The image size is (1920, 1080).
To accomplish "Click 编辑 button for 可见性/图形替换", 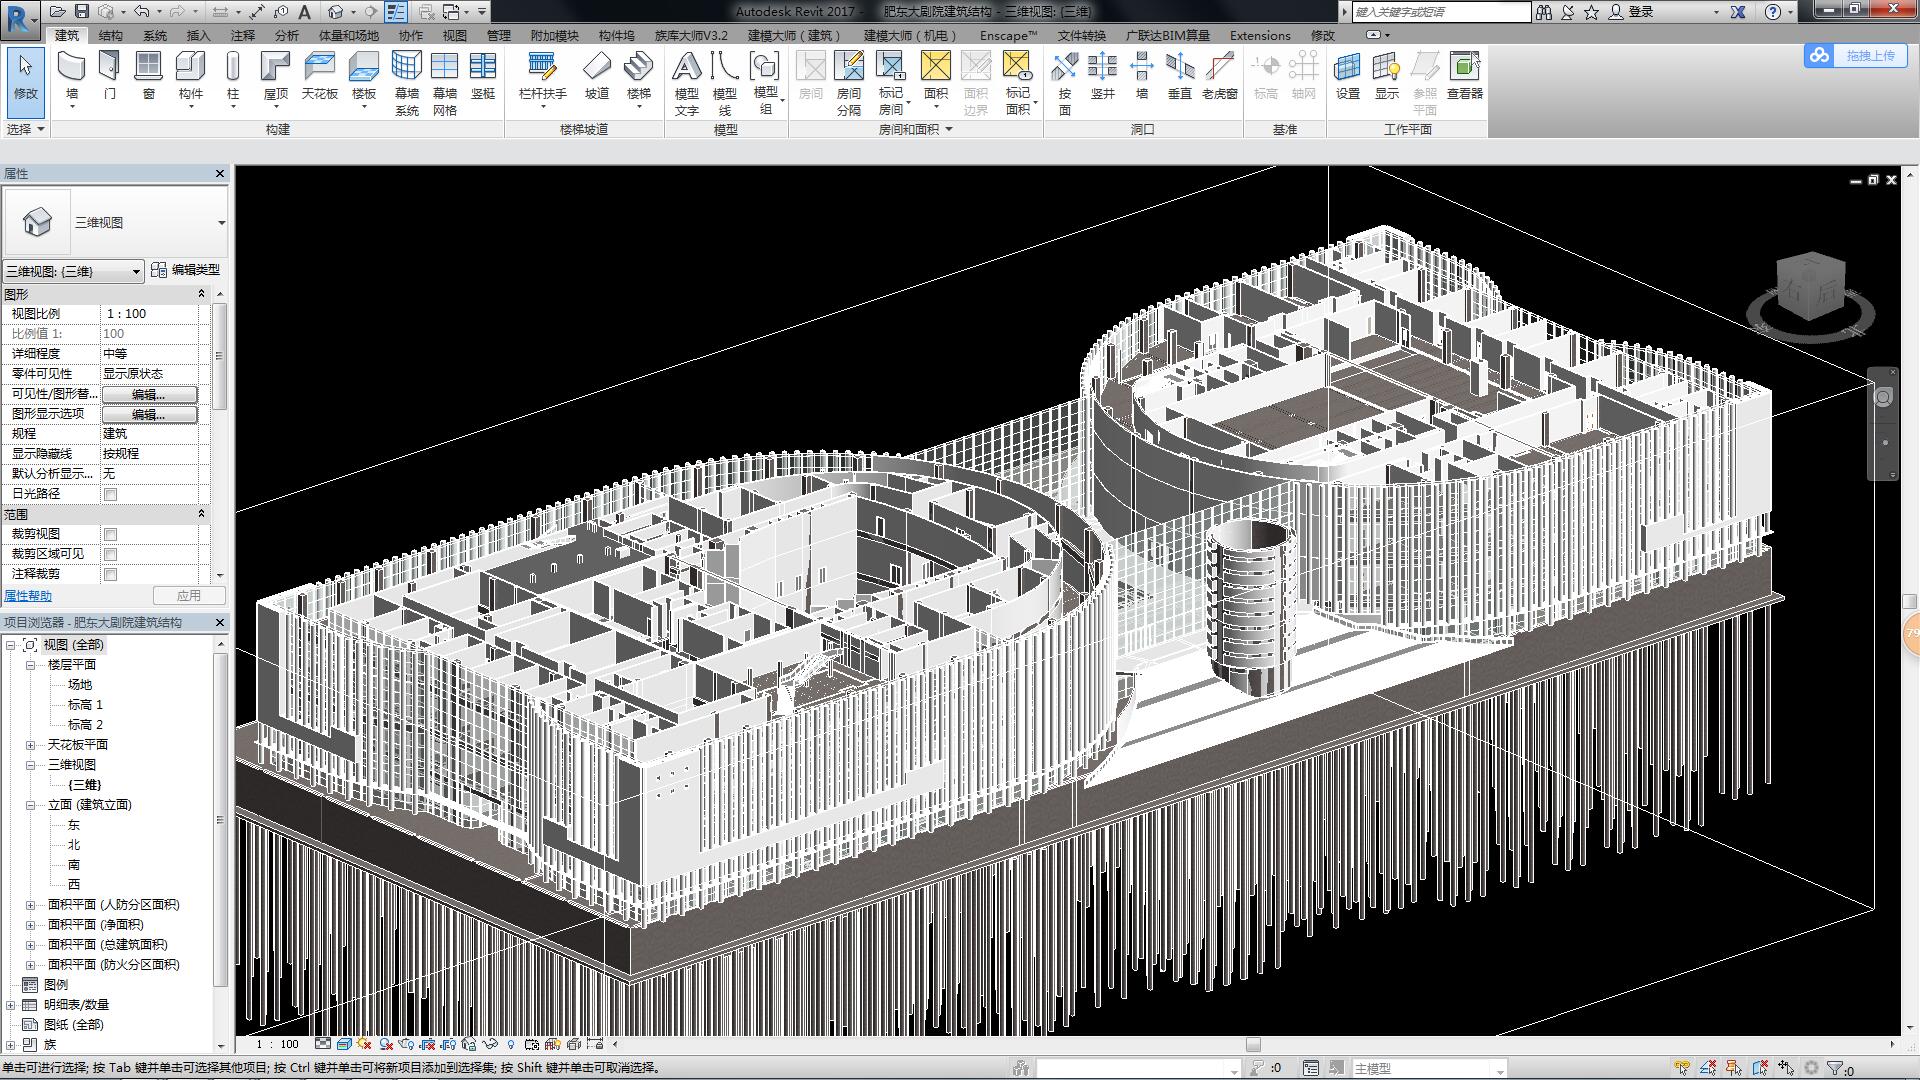I will 149,394.
